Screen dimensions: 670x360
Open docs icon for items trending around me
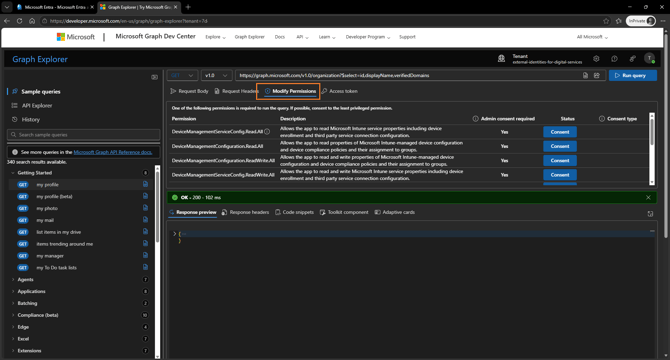145,243
